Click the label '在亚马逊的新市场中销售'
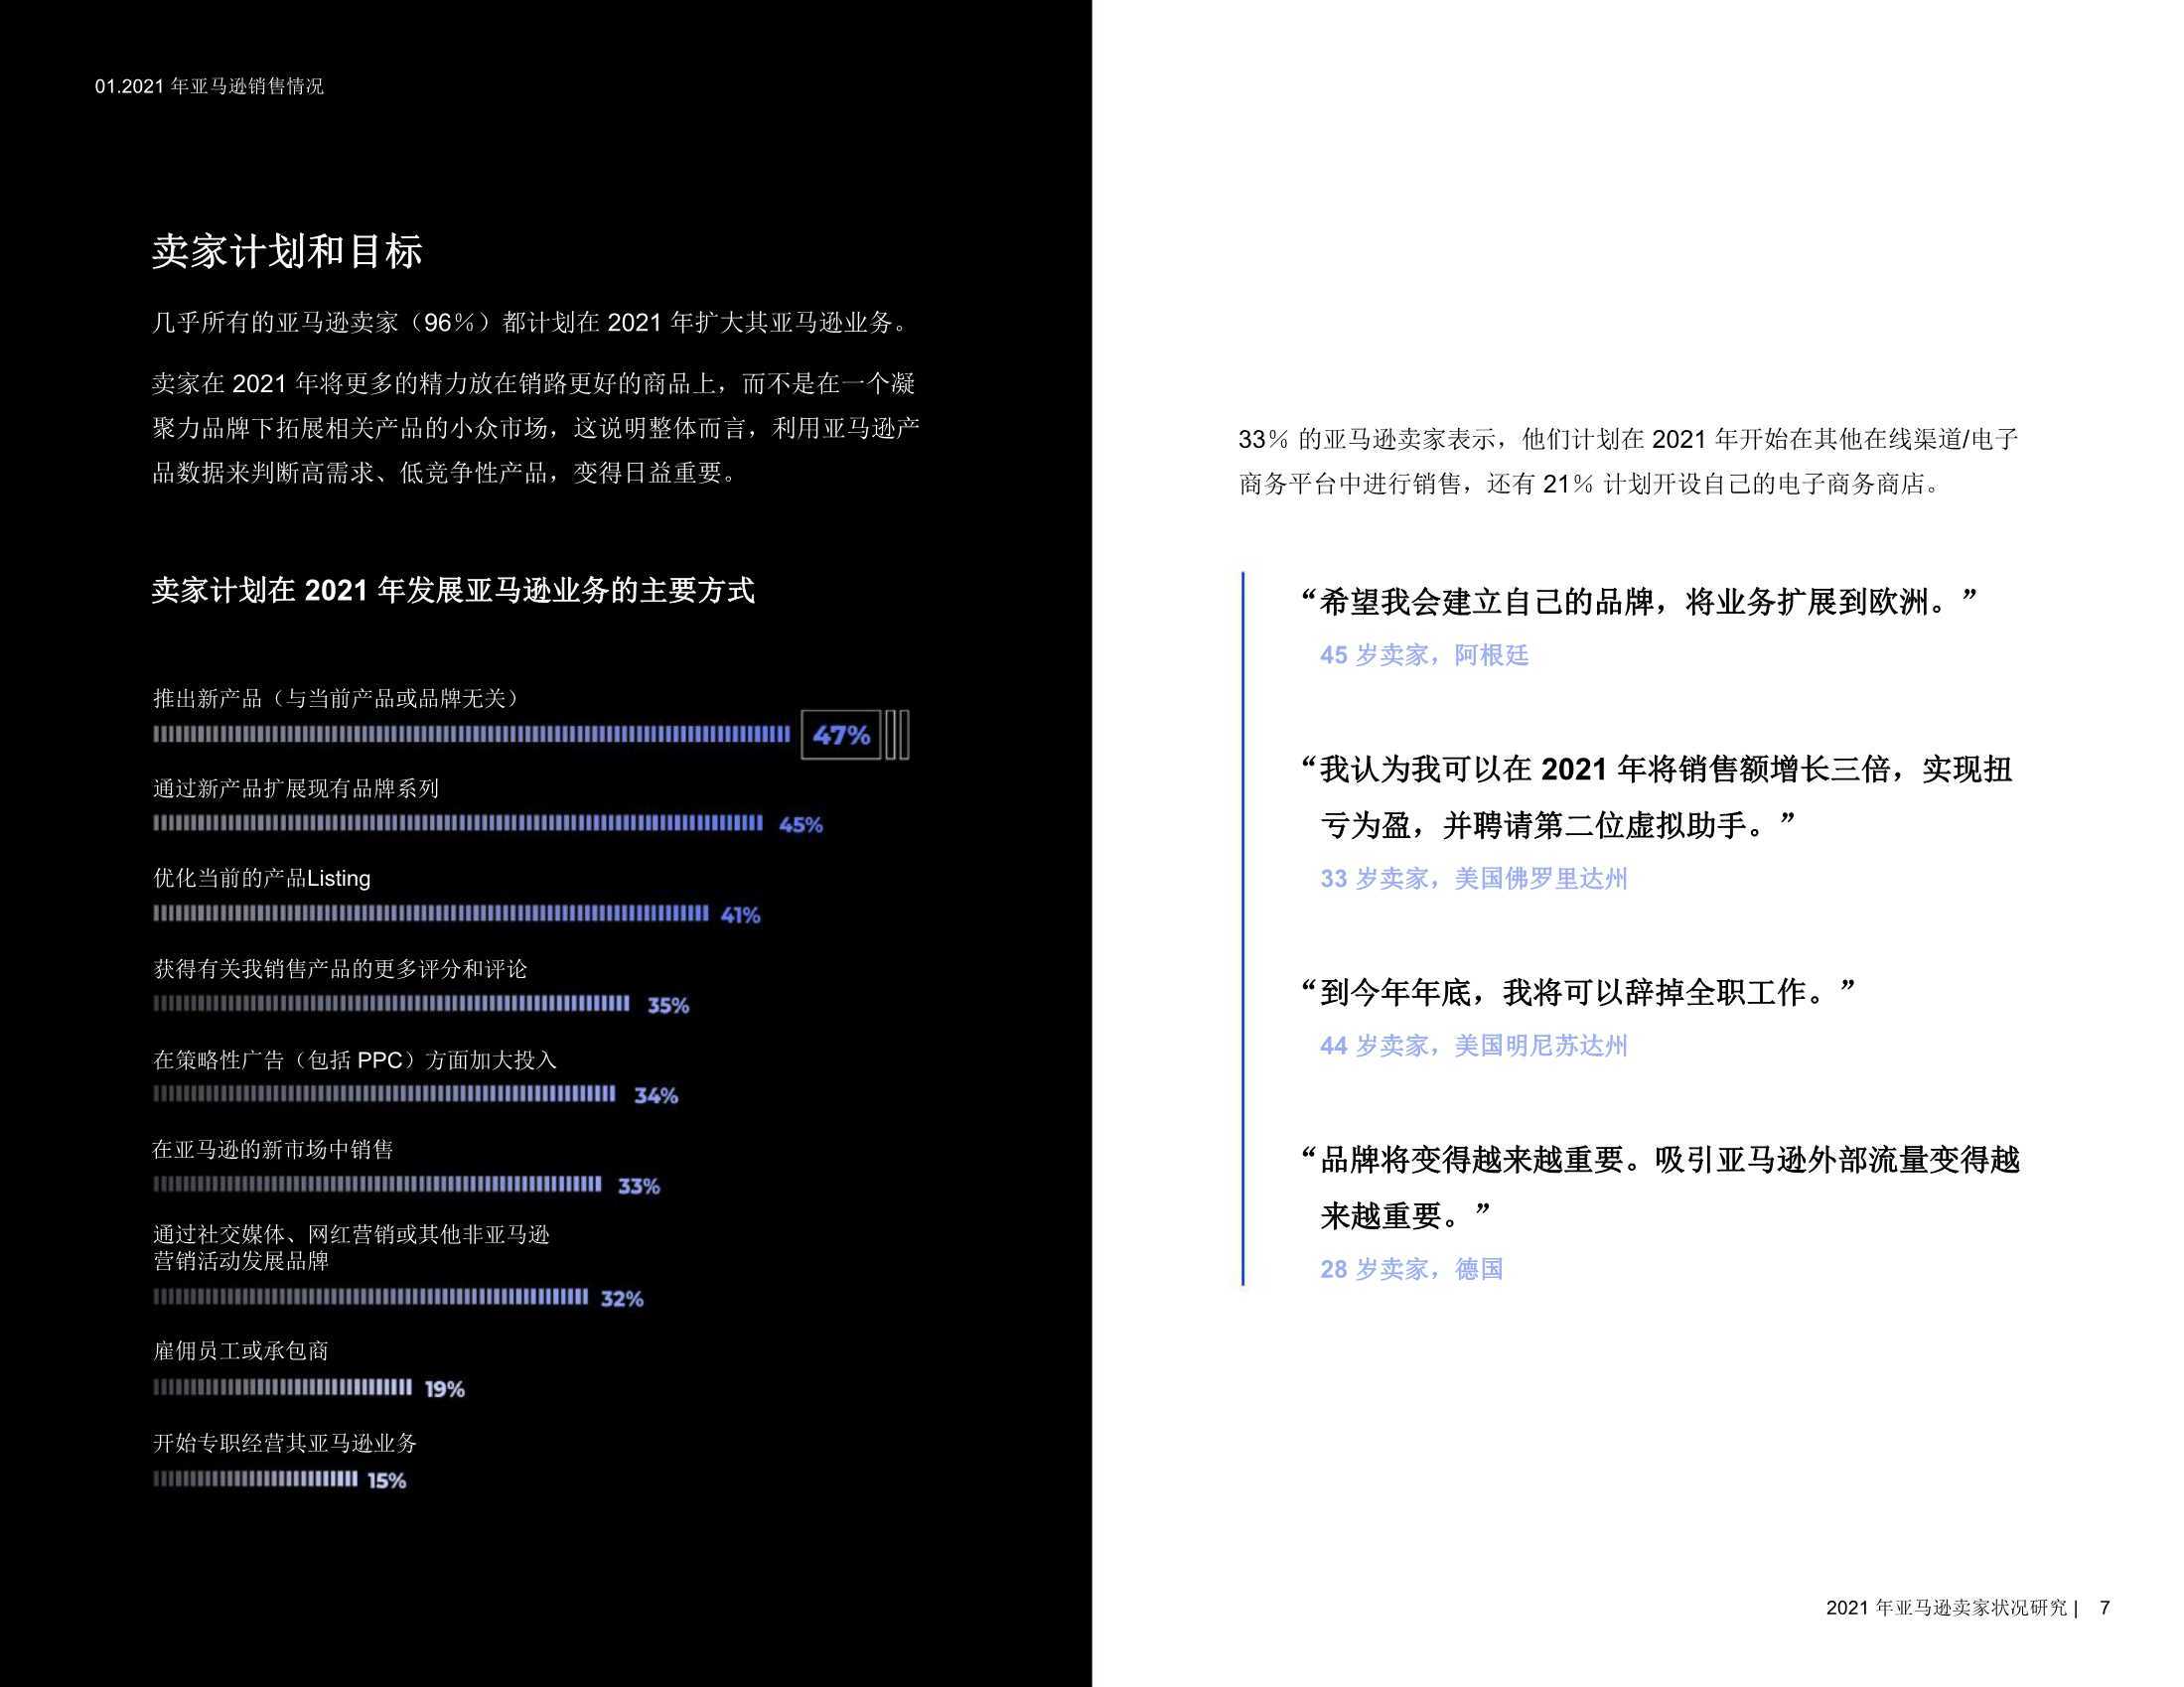The width and height of the screenshot is (2184, 1687). tap(273, 1150)
